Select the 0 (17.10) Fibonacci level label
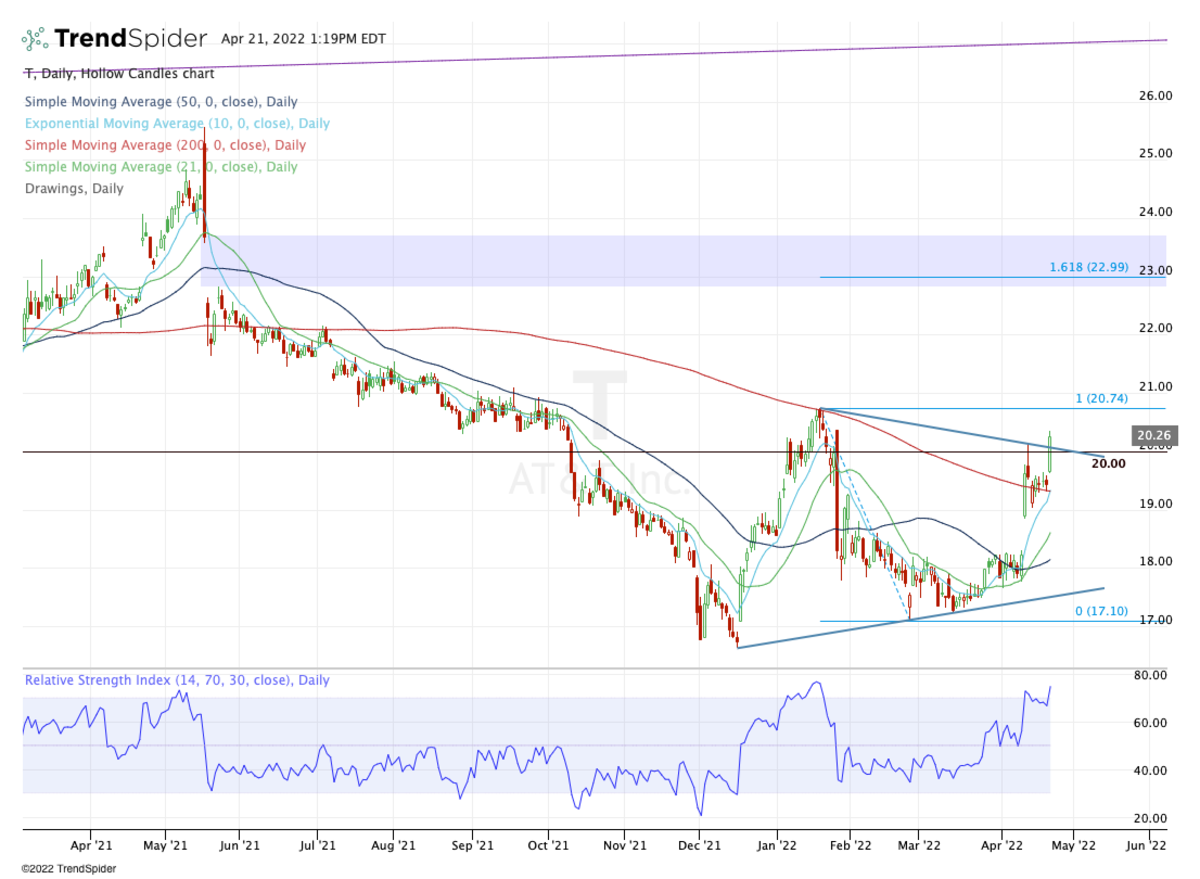This screenshot has width=1200, height=879. pyautogui.click(x=1101, y=611)
